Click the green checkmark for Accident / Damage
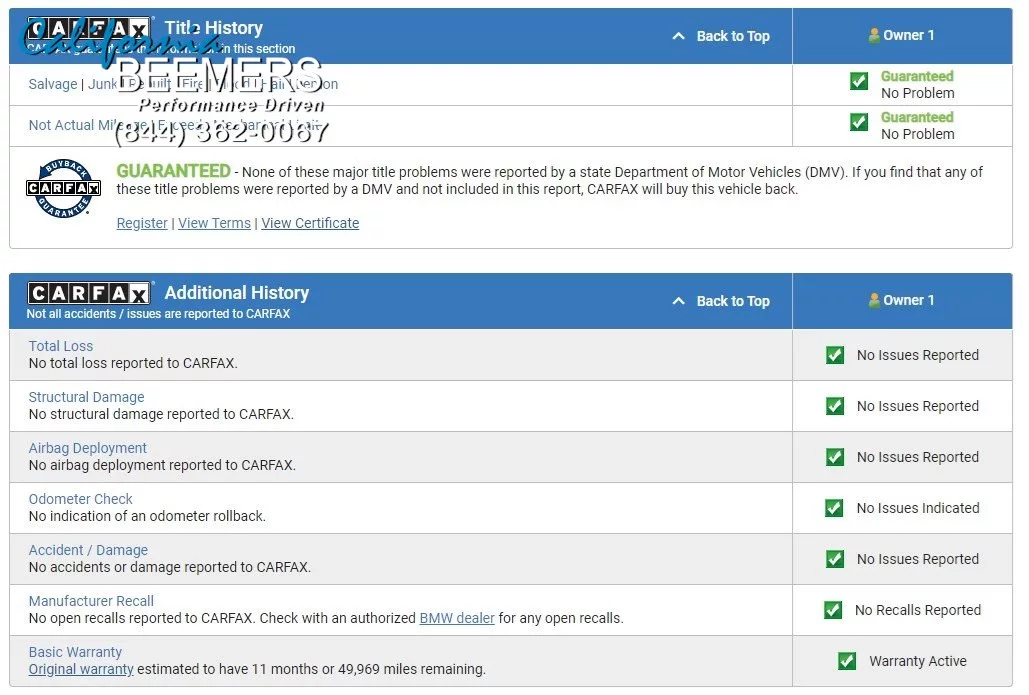This screenshot has height=695, width=1029. [x=835, y=559]
